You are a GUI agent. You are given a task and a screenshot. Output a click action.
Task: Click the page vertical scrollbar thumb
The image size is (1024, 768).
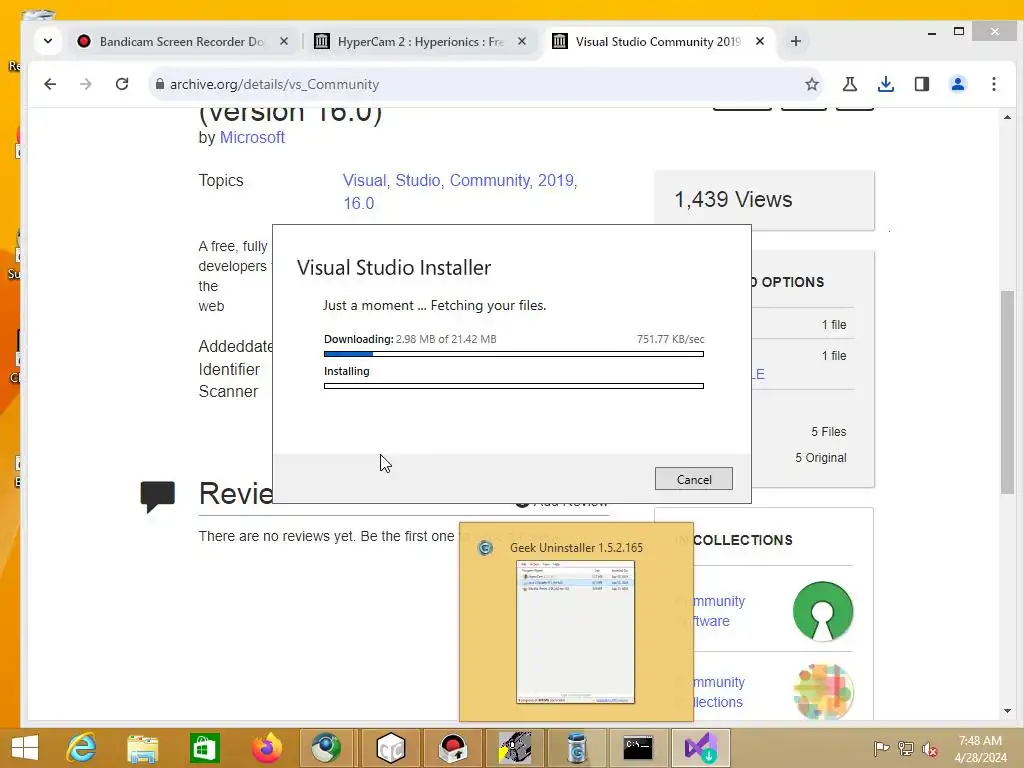click(1007, 392)
